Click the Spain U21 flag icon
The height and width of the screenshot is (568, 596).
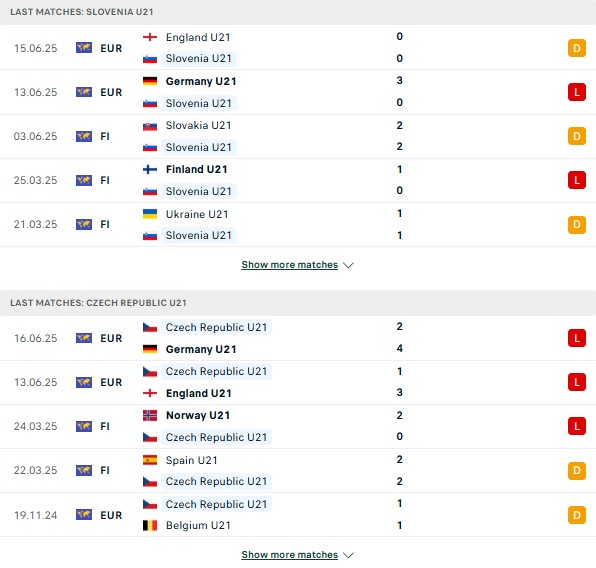[150, 460]
